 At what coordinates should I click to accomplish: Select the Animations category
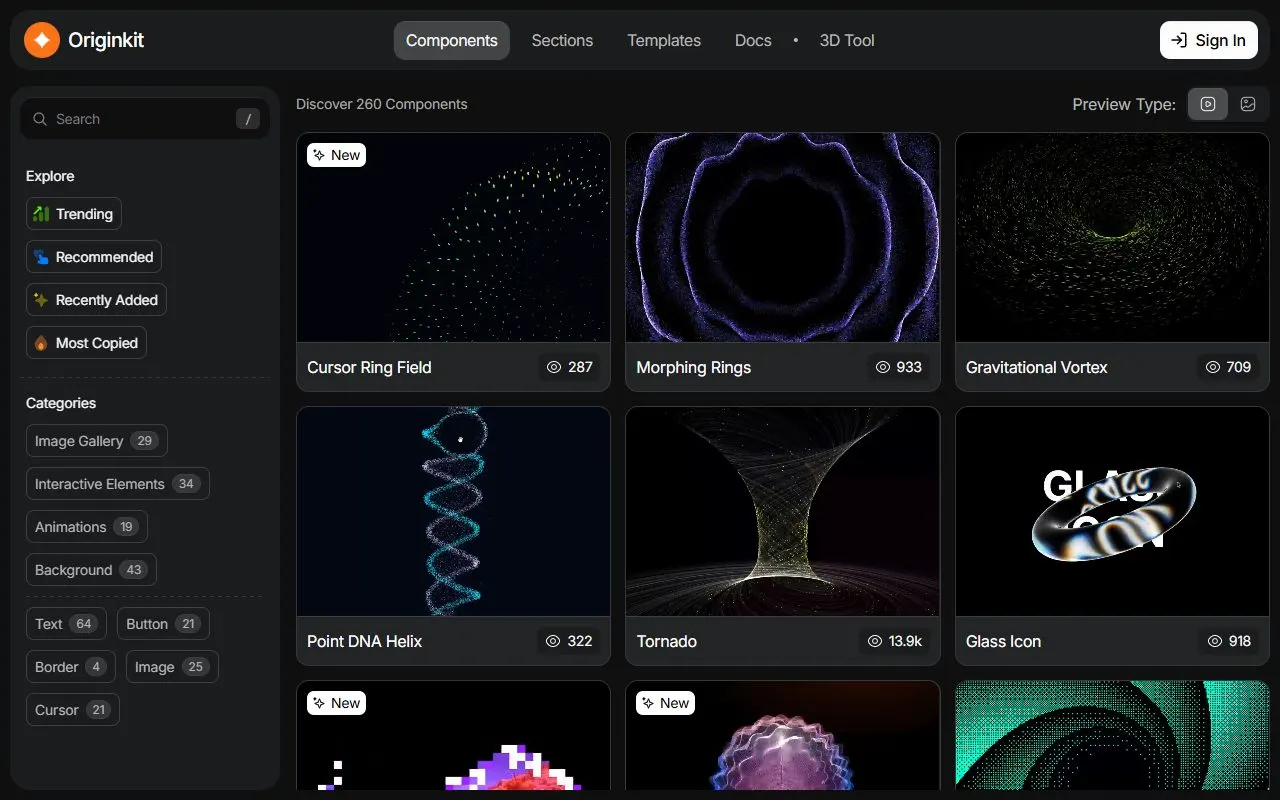87,527
